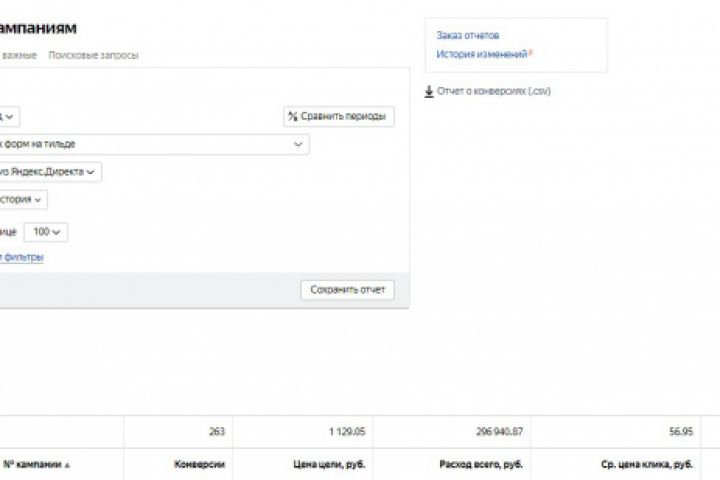Expand the форм на тильде goal dropdown
720x480 pixels.
click(298, 144)
